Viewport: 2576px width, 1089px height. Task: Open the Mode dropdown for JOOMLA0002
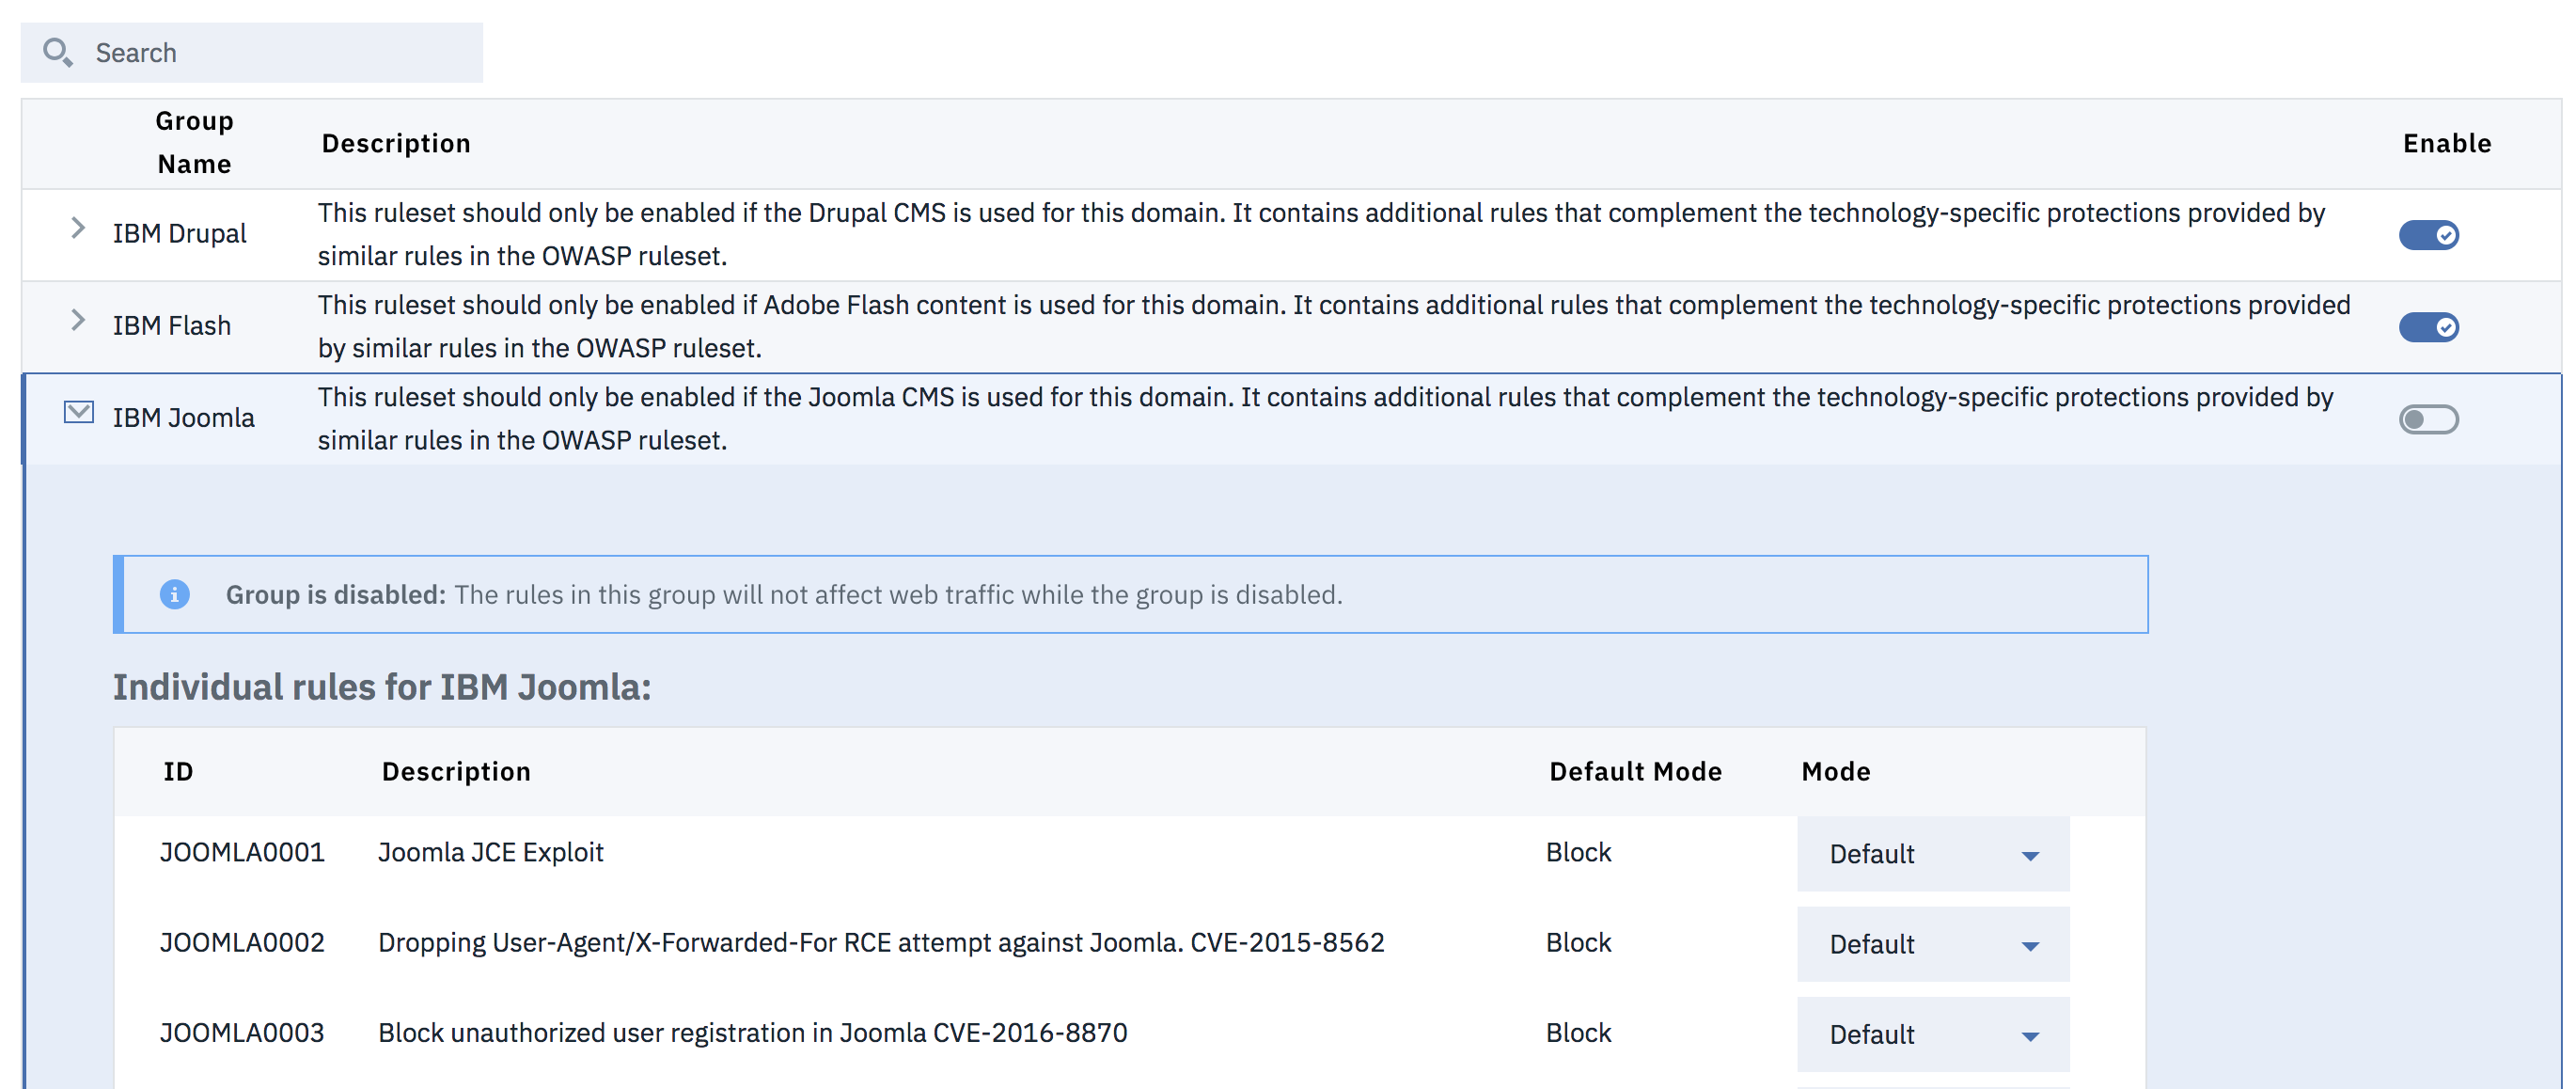tap(1931, 943)
